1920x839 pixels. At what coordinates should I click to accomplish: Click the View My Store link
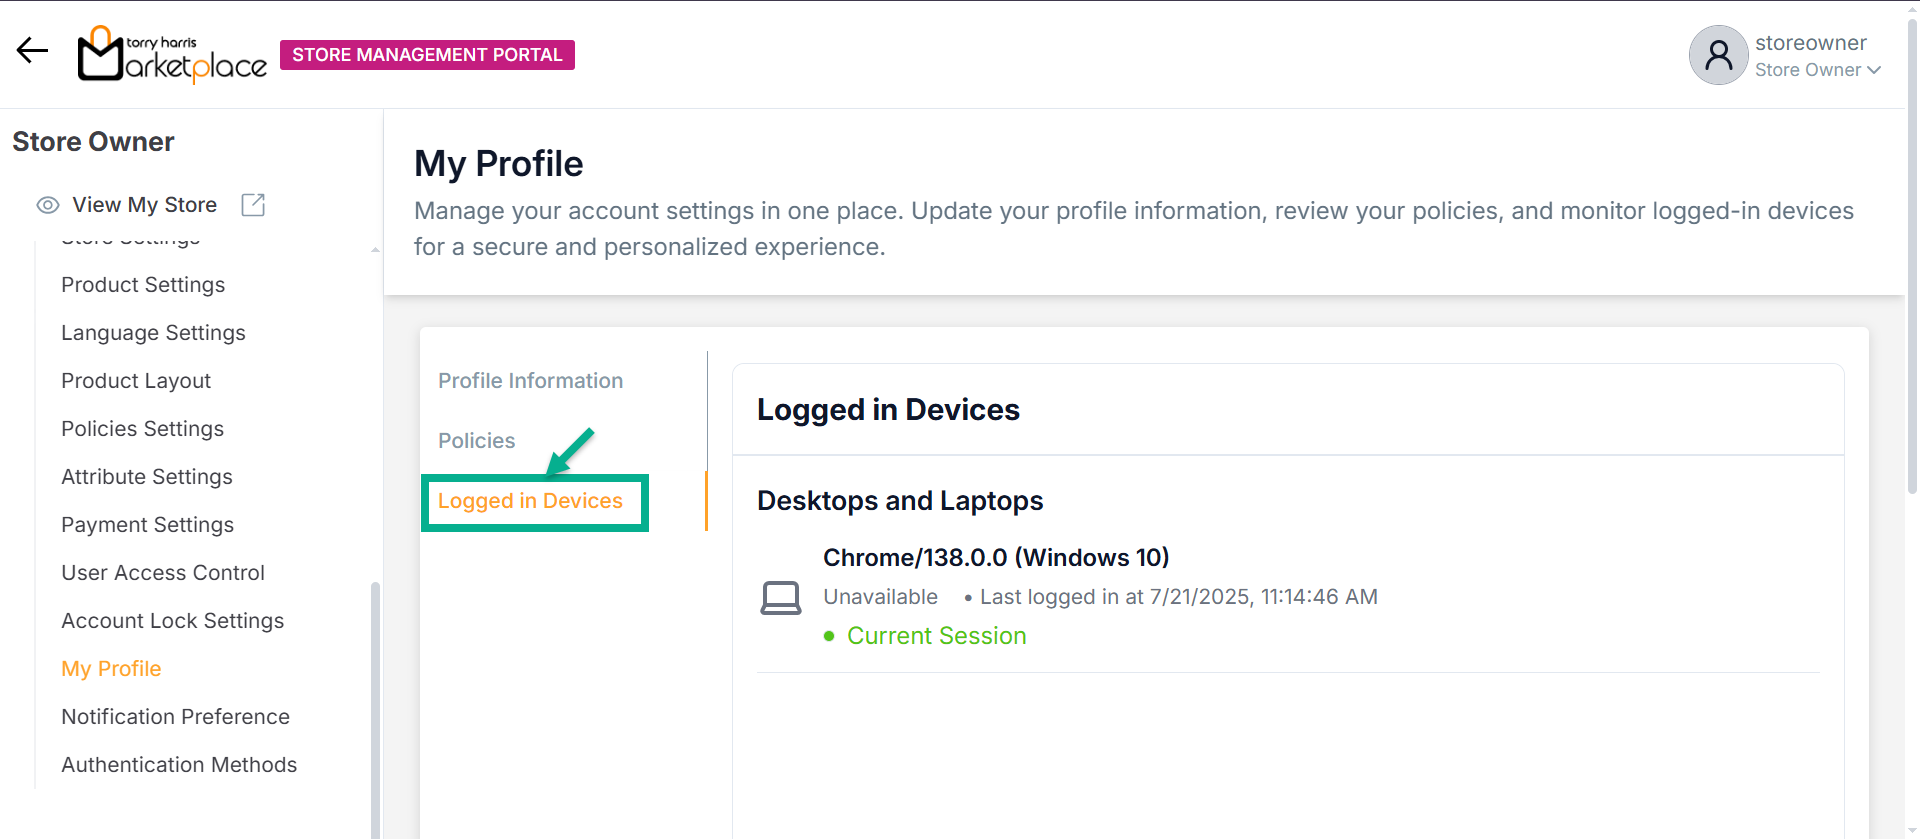coord(144,205)
